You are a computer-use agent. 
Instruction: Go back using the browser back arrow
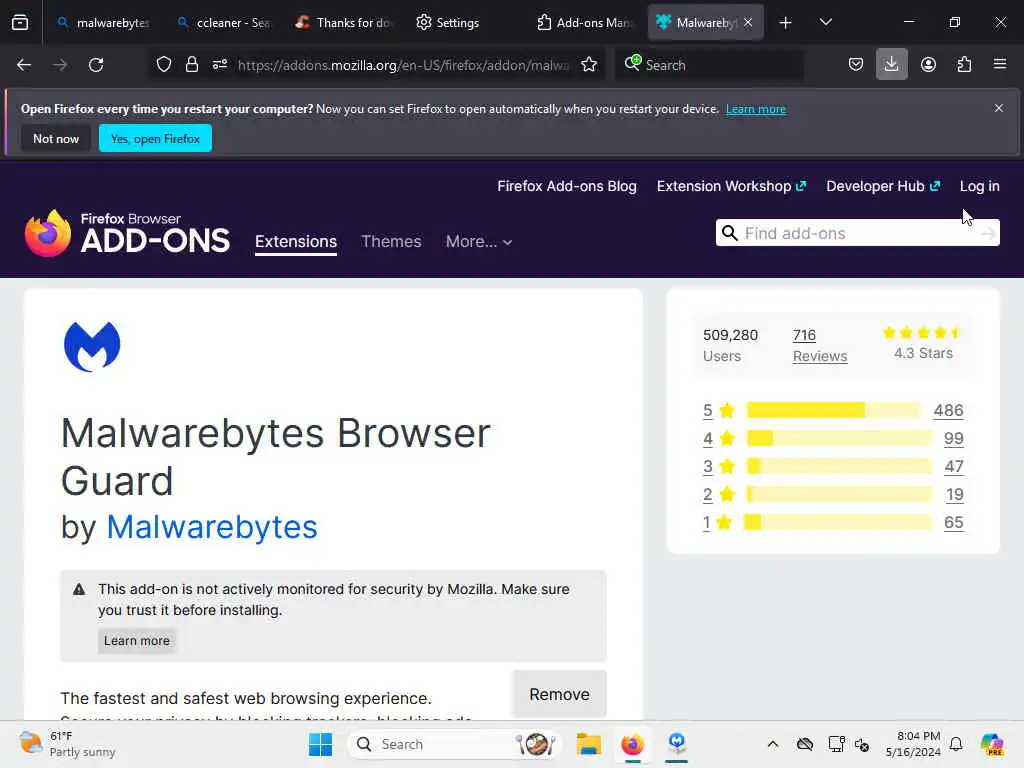click(x=24, y=65)
